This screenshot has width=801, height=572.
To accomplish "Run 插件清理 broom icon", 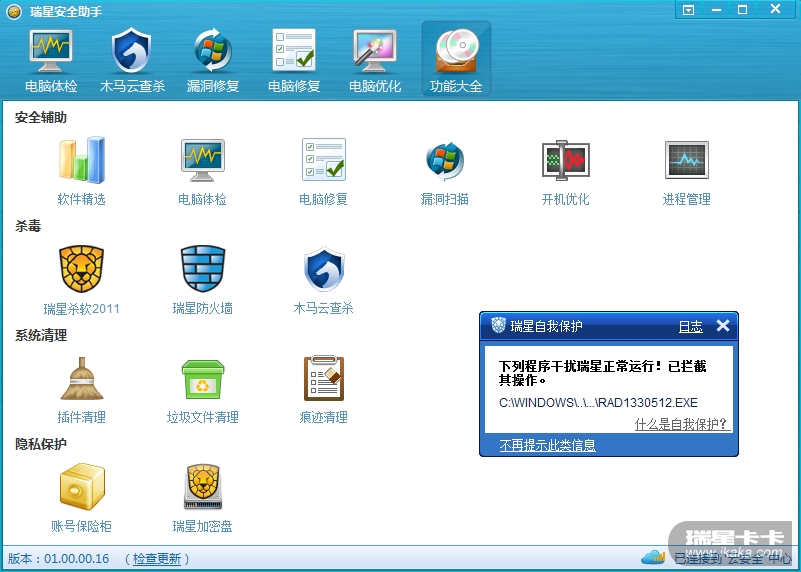I will [x=82, y=378].
